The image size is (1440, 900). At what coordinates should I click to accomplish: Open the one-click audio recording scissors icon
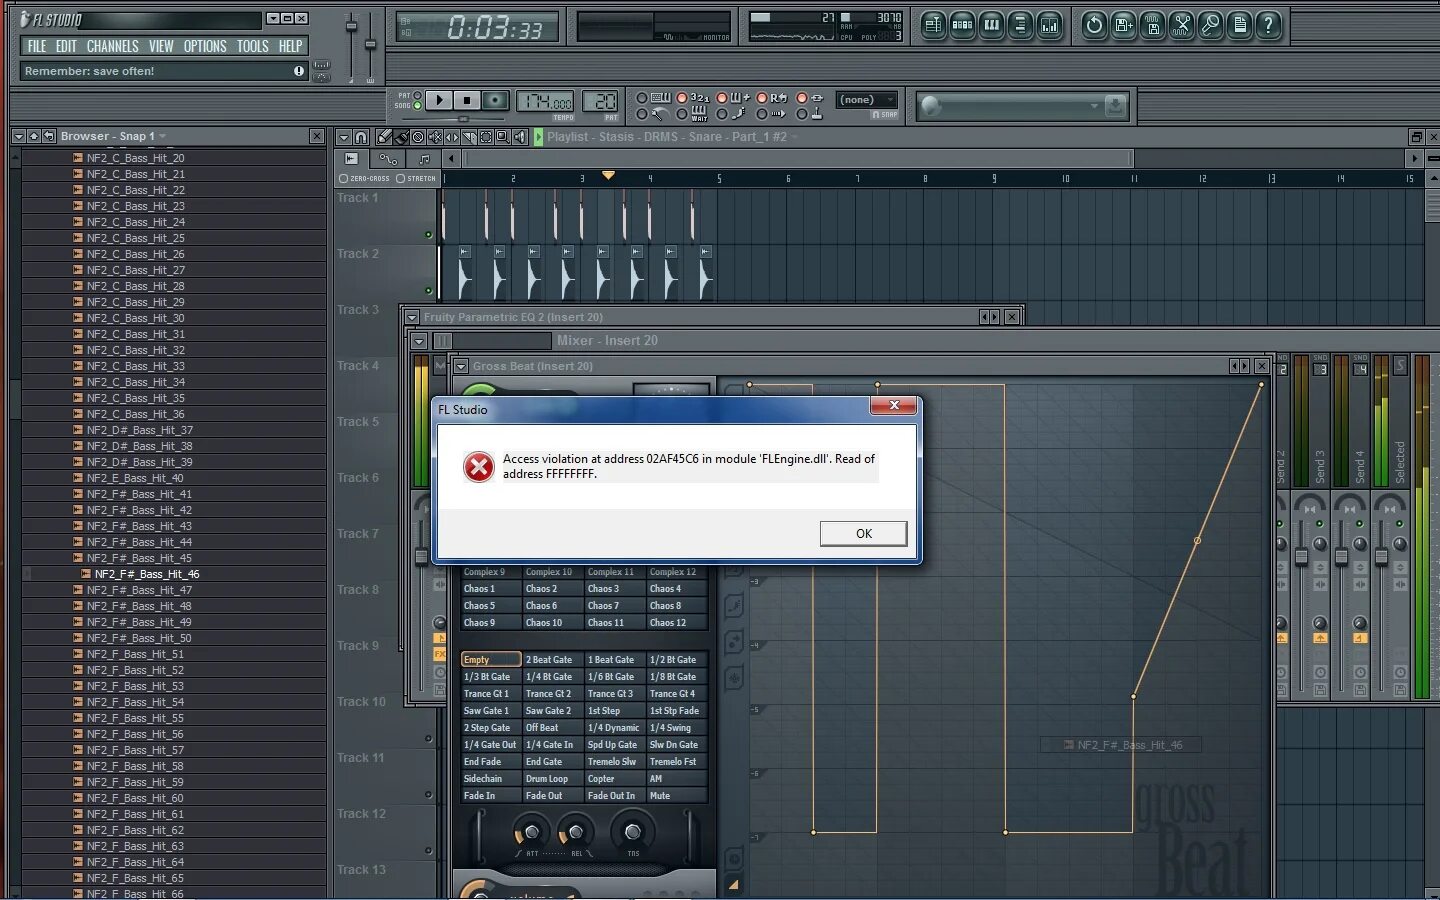pos(1181,25)
